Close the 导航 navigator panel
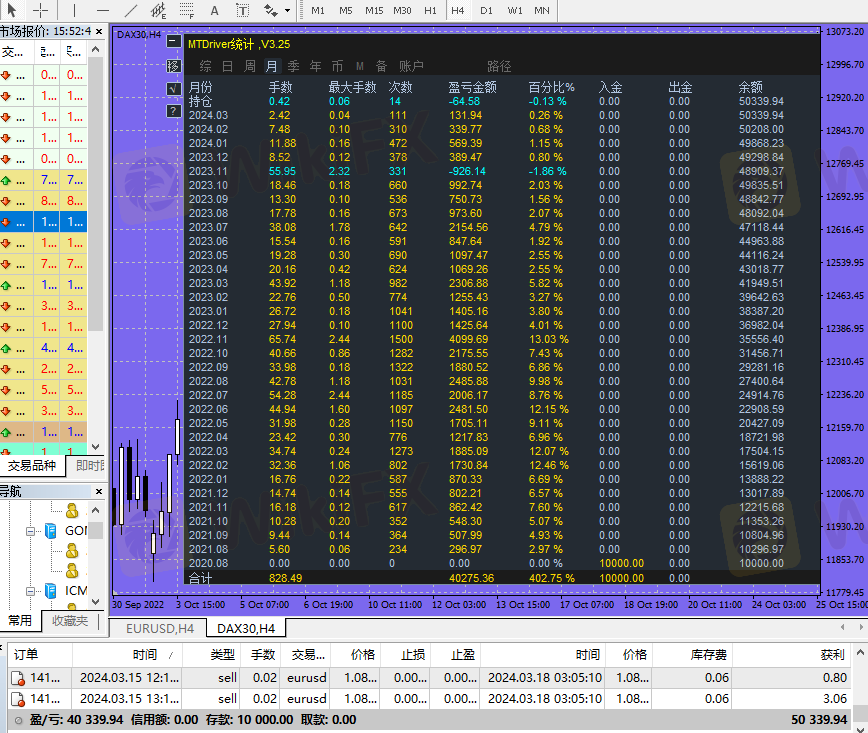868x733 pixels. [97, 490]
